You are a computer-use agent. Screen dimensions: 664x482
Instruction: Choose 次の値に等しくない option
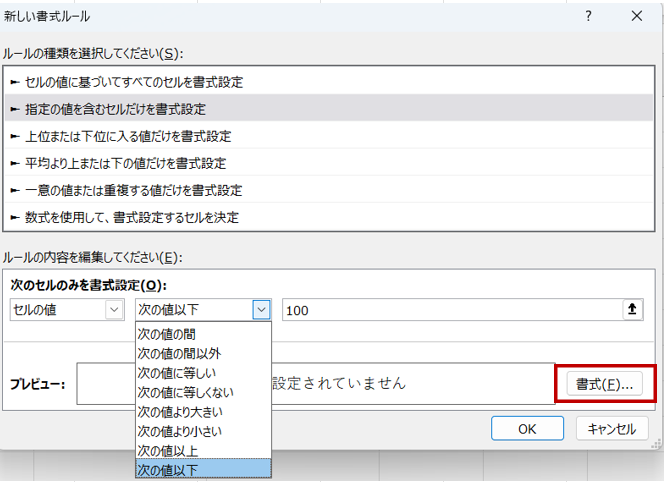178,391
